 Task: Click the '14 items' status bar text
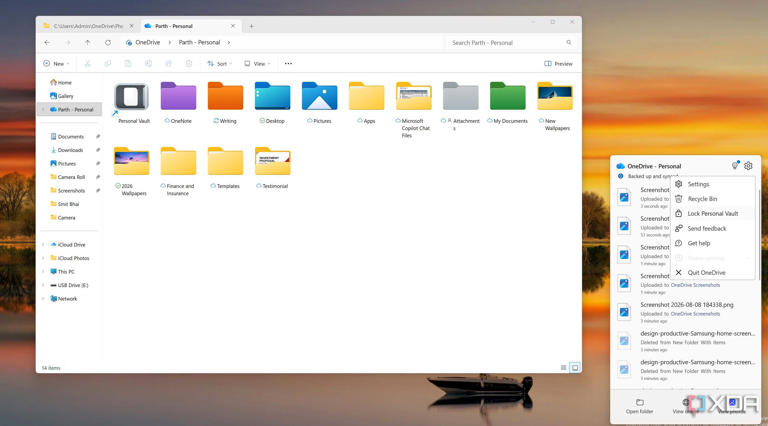[x=51, y=368]
